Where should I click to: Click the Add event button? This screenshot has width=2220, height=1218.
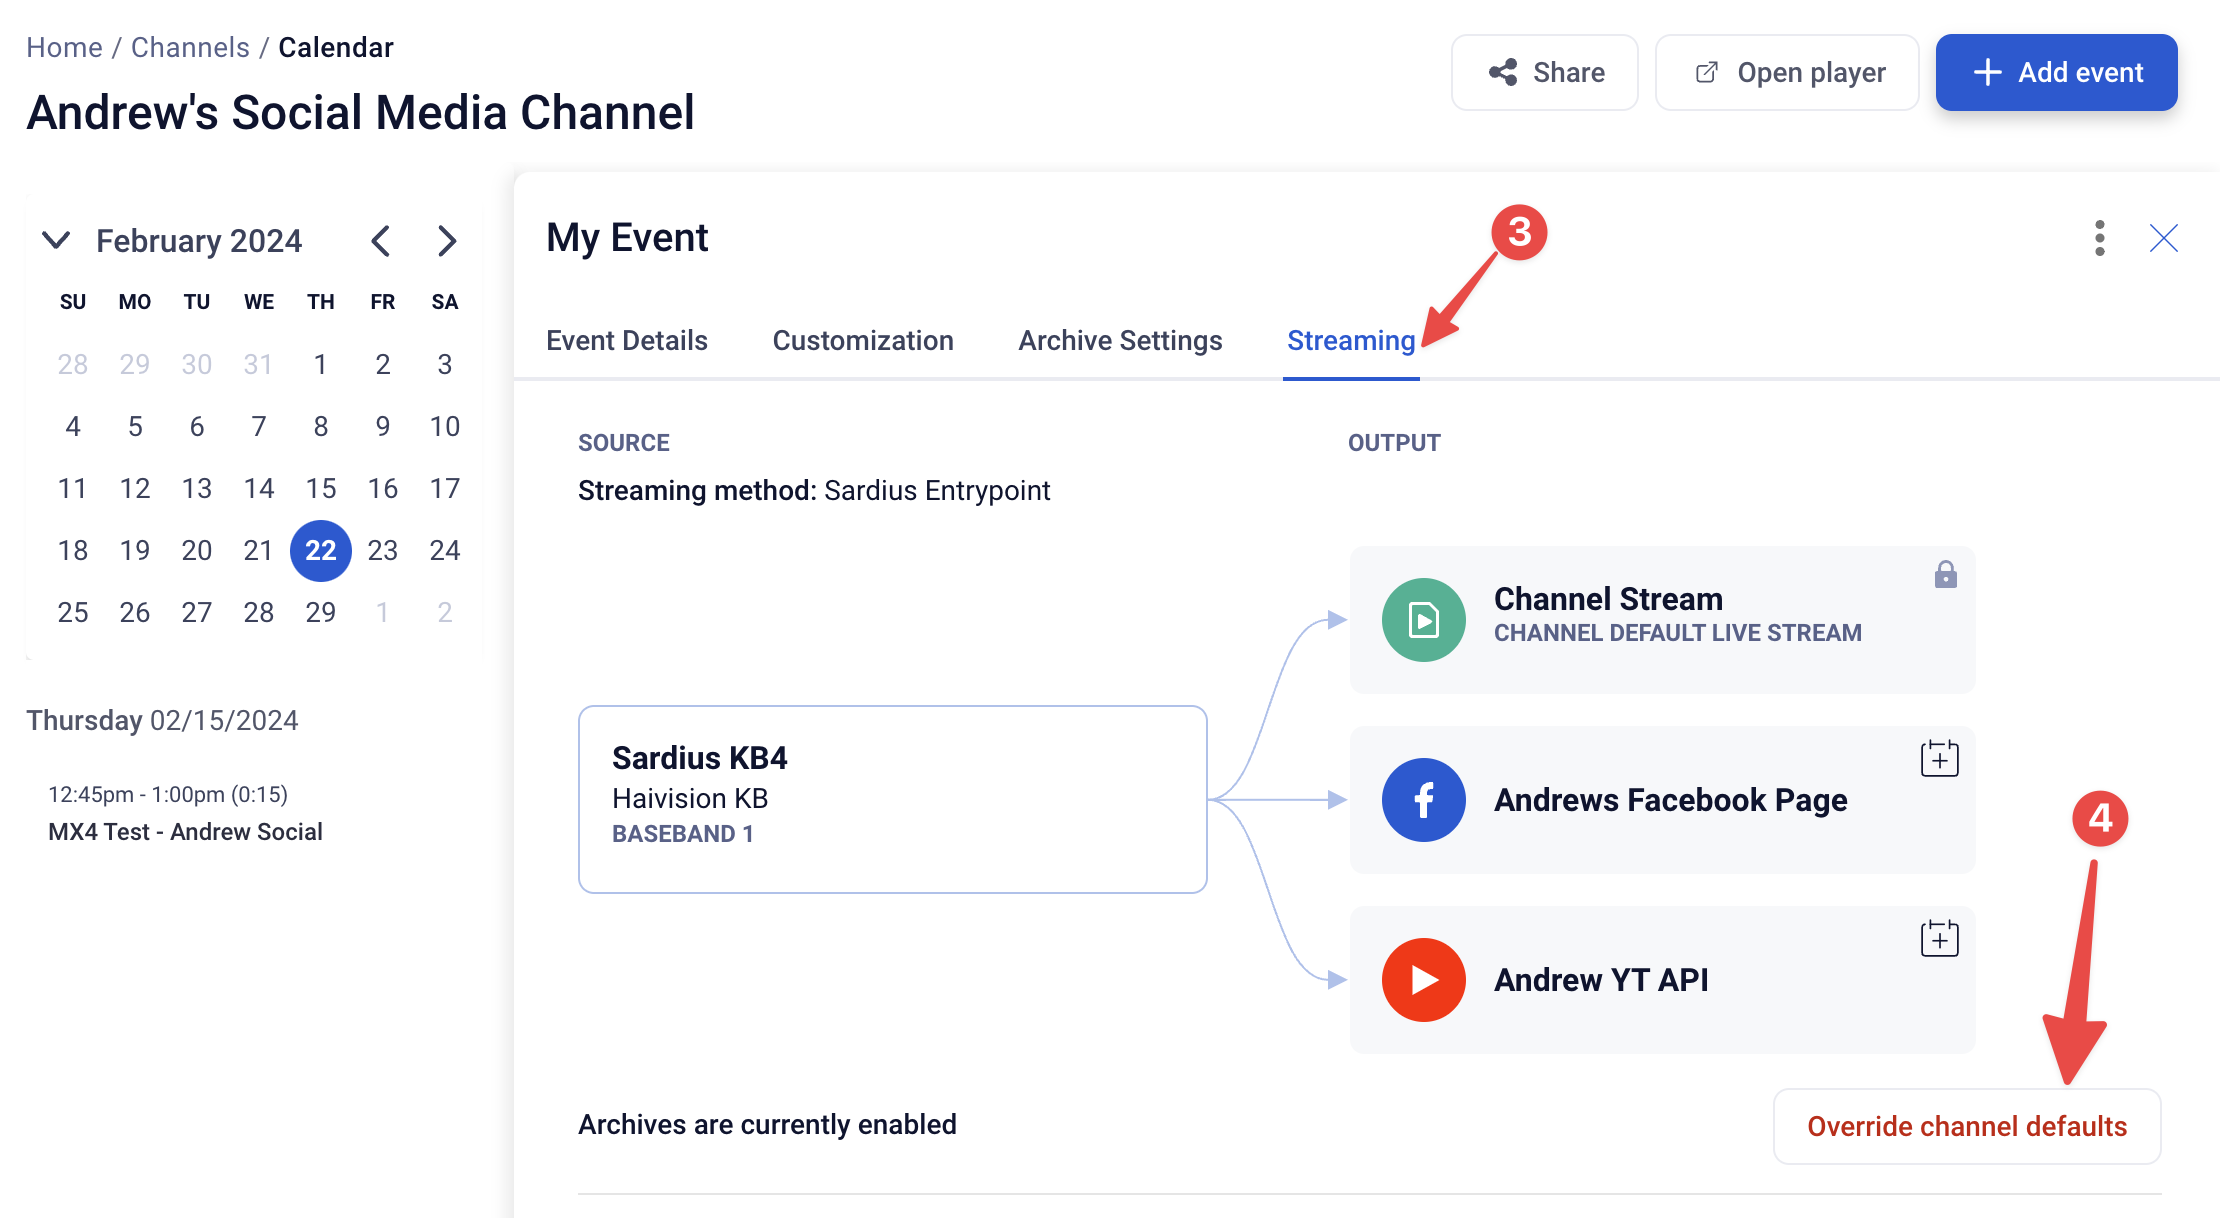coord(2057,73)
